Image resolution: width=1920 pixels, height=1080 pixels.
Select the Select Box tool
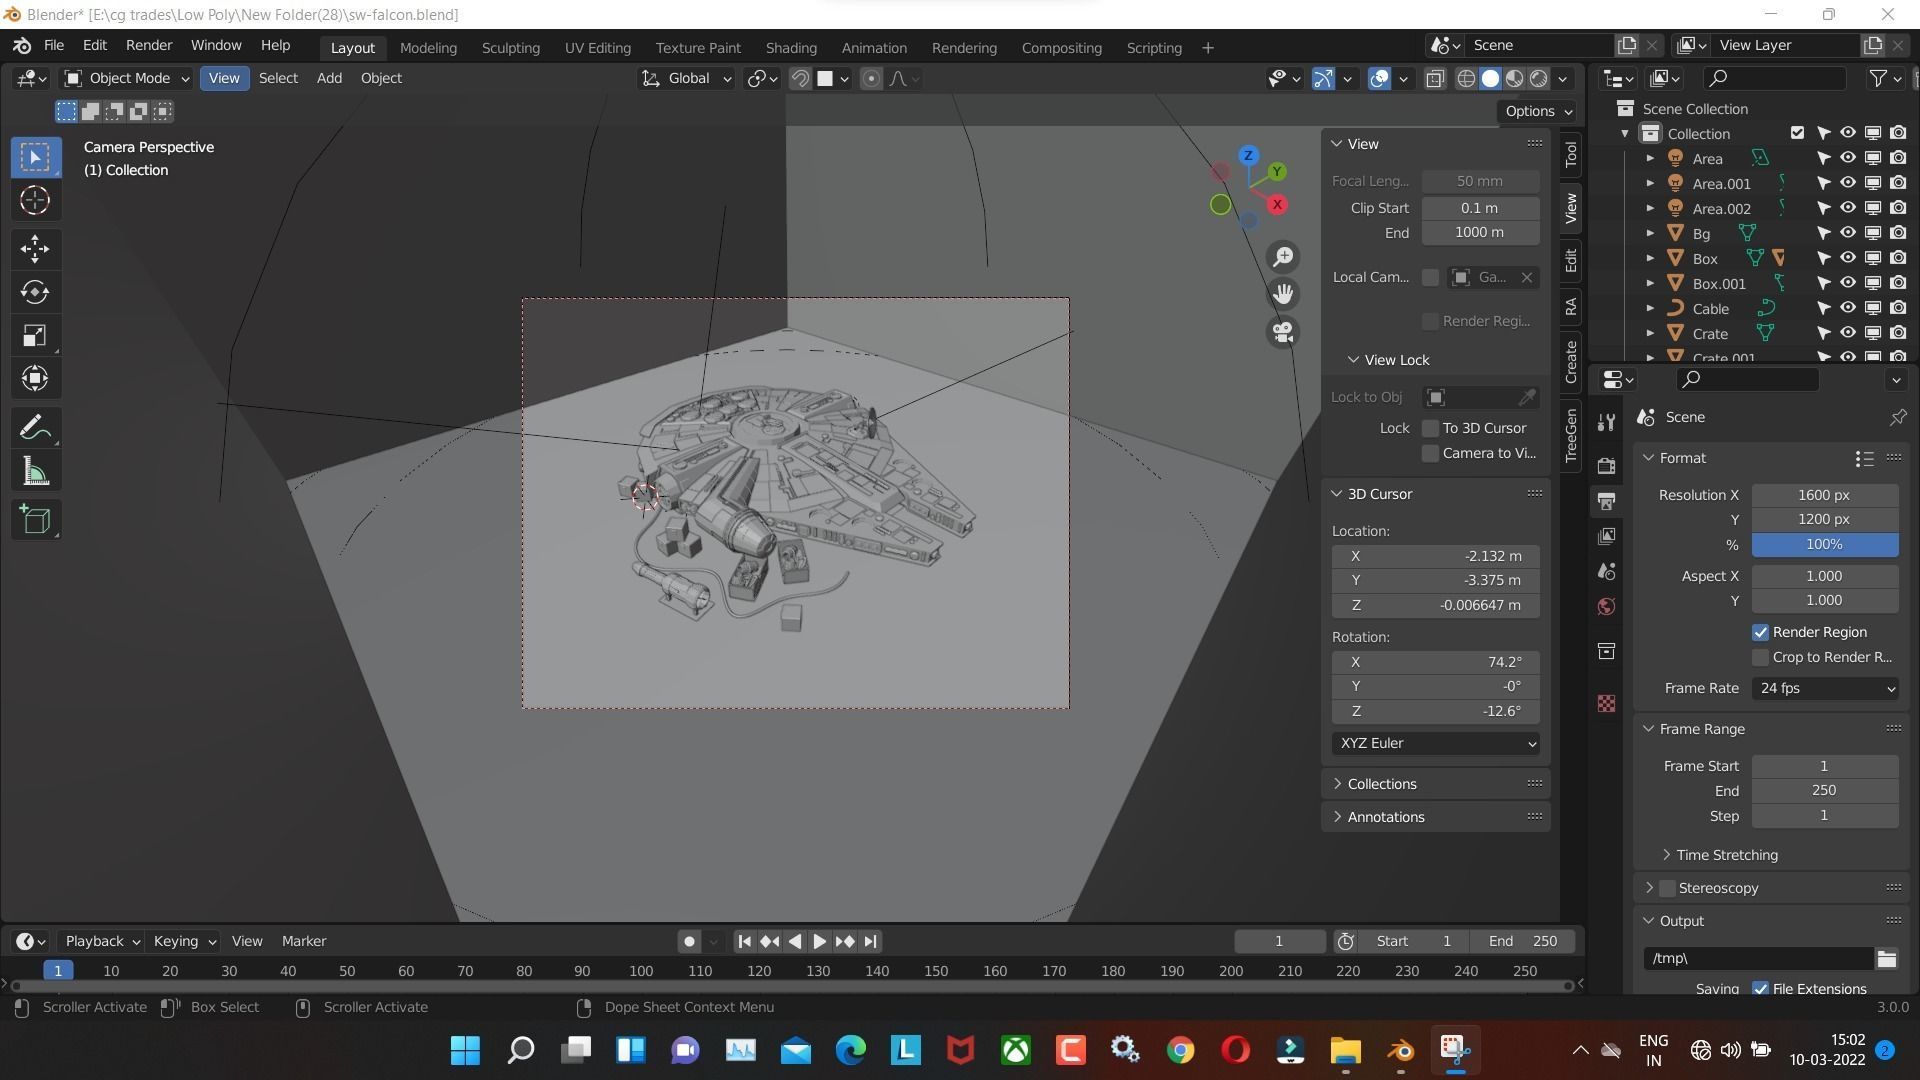(35, 157)
